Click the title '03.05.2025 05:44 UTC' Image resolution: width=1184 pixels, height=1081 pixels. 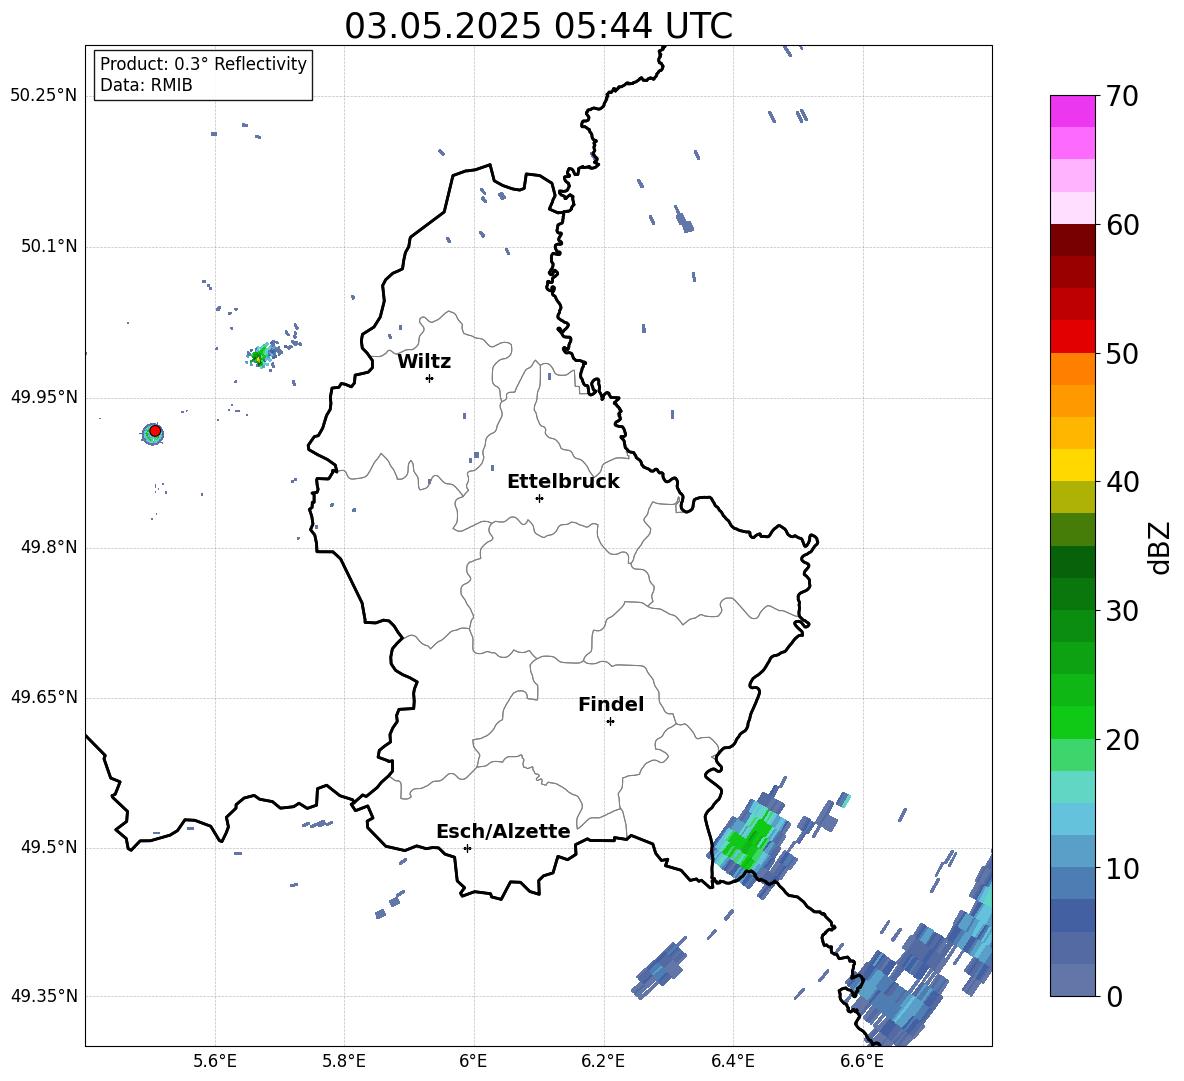[x=538, y=26]
